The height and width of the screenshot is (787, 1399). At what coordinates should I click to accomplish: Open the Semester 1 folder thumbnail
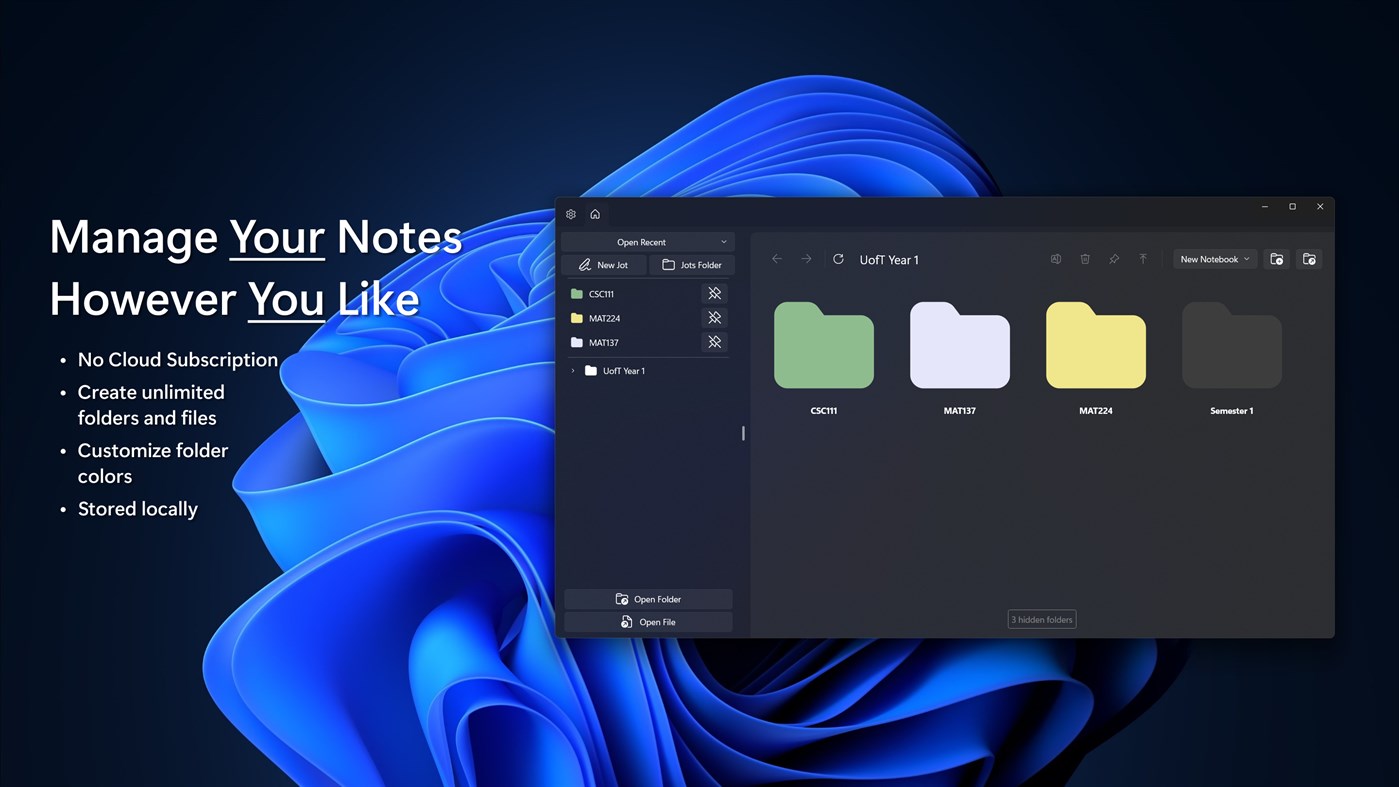point(1231,345)
